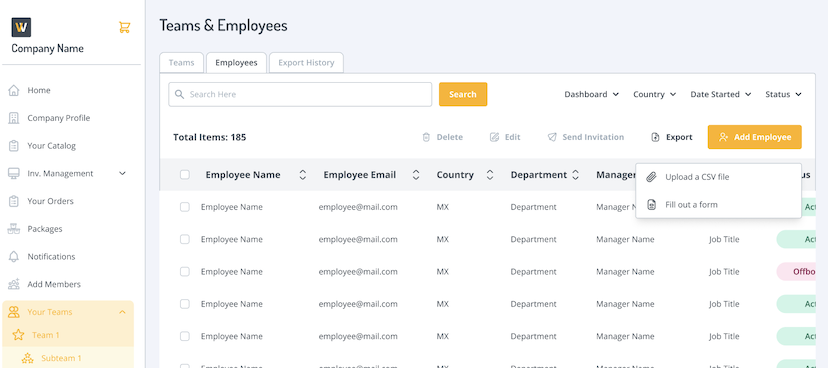Image resolution: width=828 pixels, height=368 pixels.
Task: Check the checkbox in the Offboarded row
Action: (185, 272)
